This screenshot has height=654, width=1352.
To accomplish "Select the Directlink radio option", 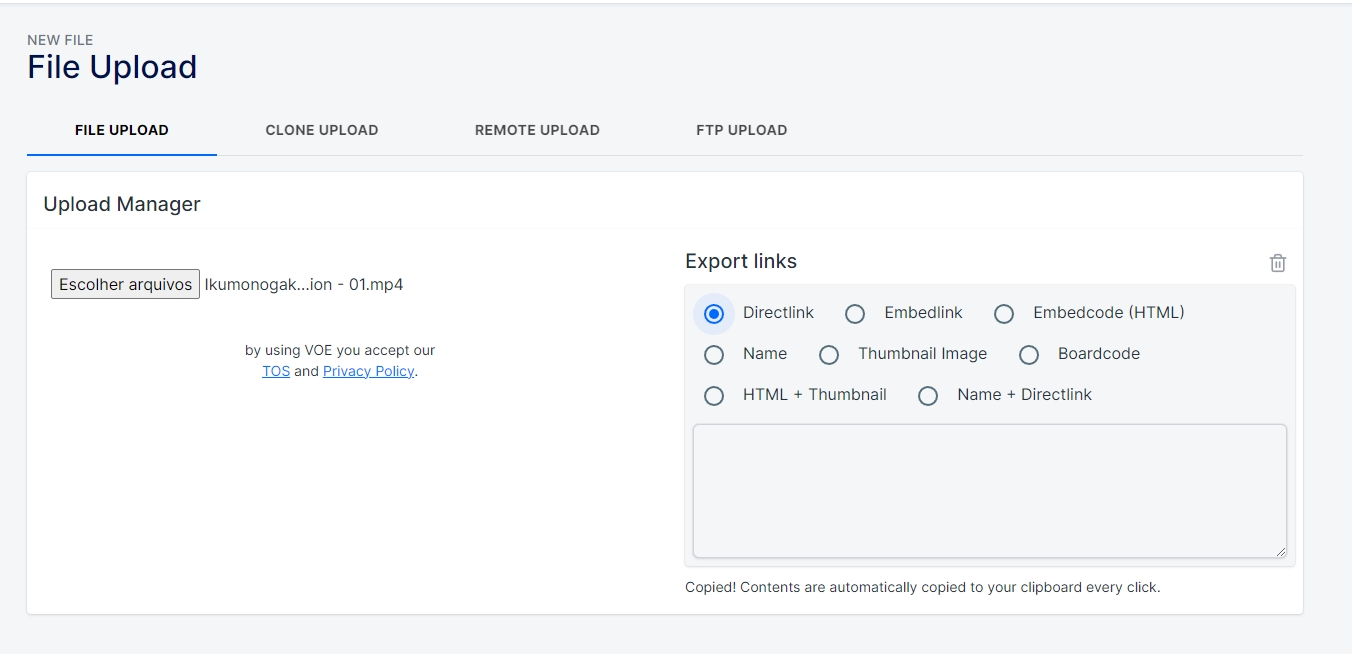I will click(714, 314).
